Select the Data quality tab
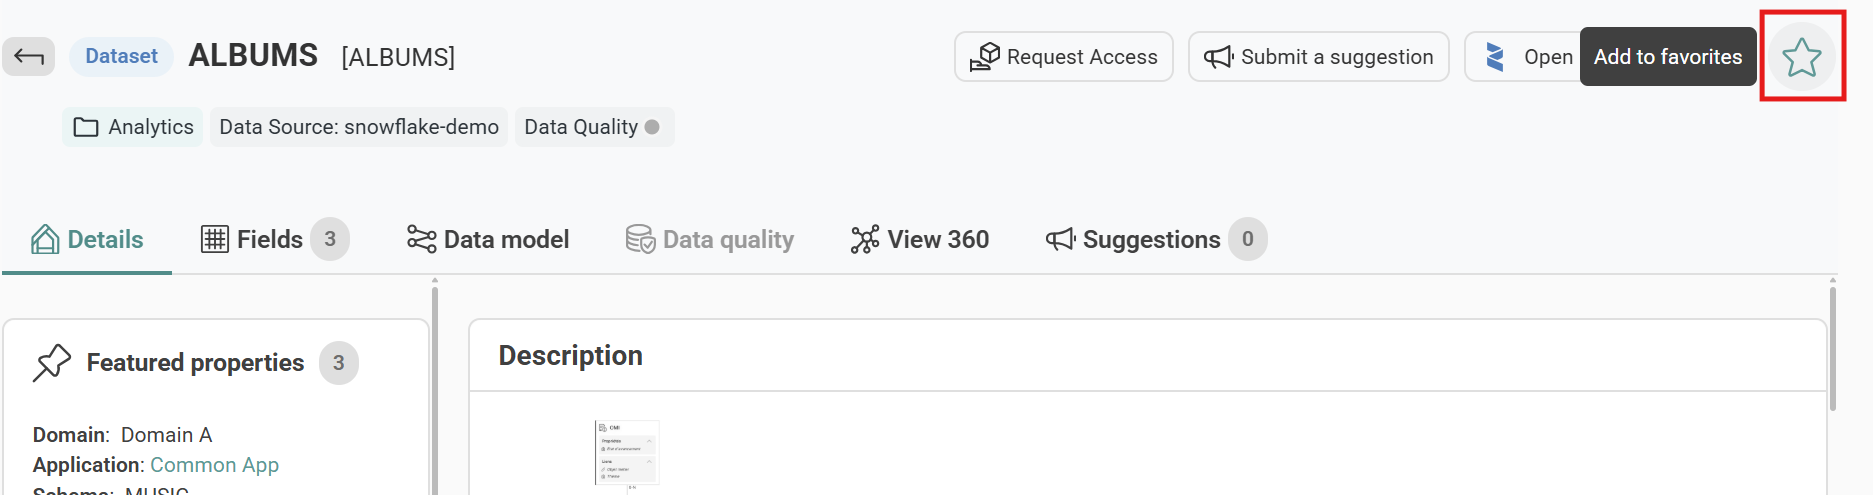 [710, 240]
